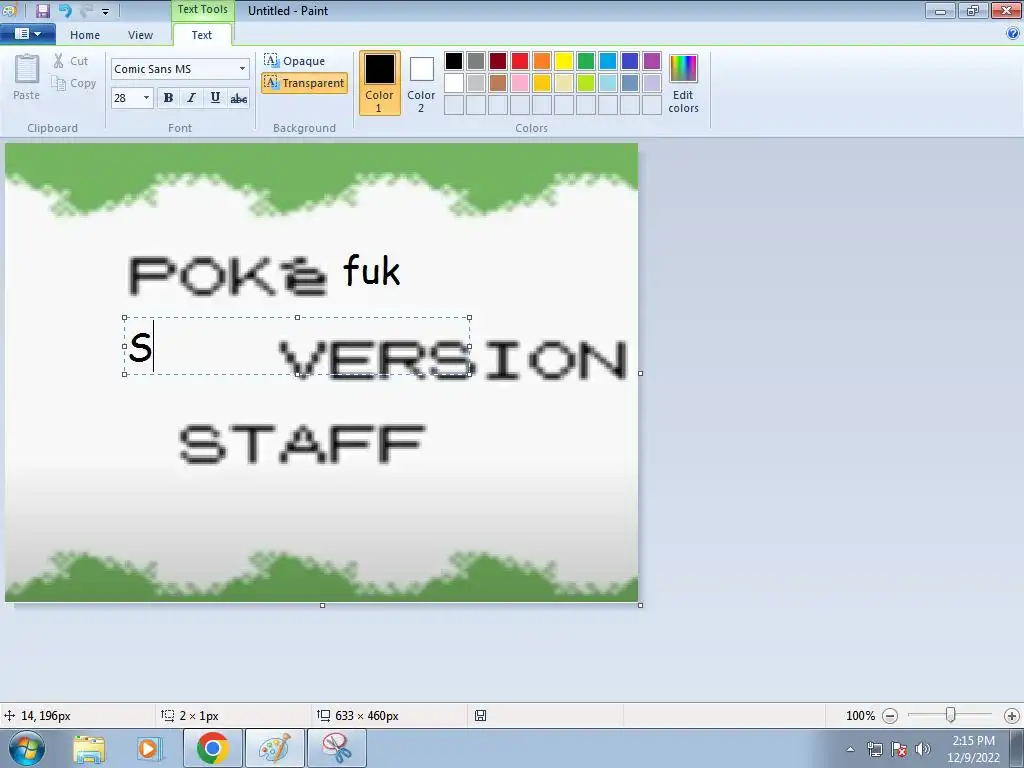Open Windows Media Player from taskbar
The height and width of the screenshot is (768, 1024).
[x=149, y=749]
